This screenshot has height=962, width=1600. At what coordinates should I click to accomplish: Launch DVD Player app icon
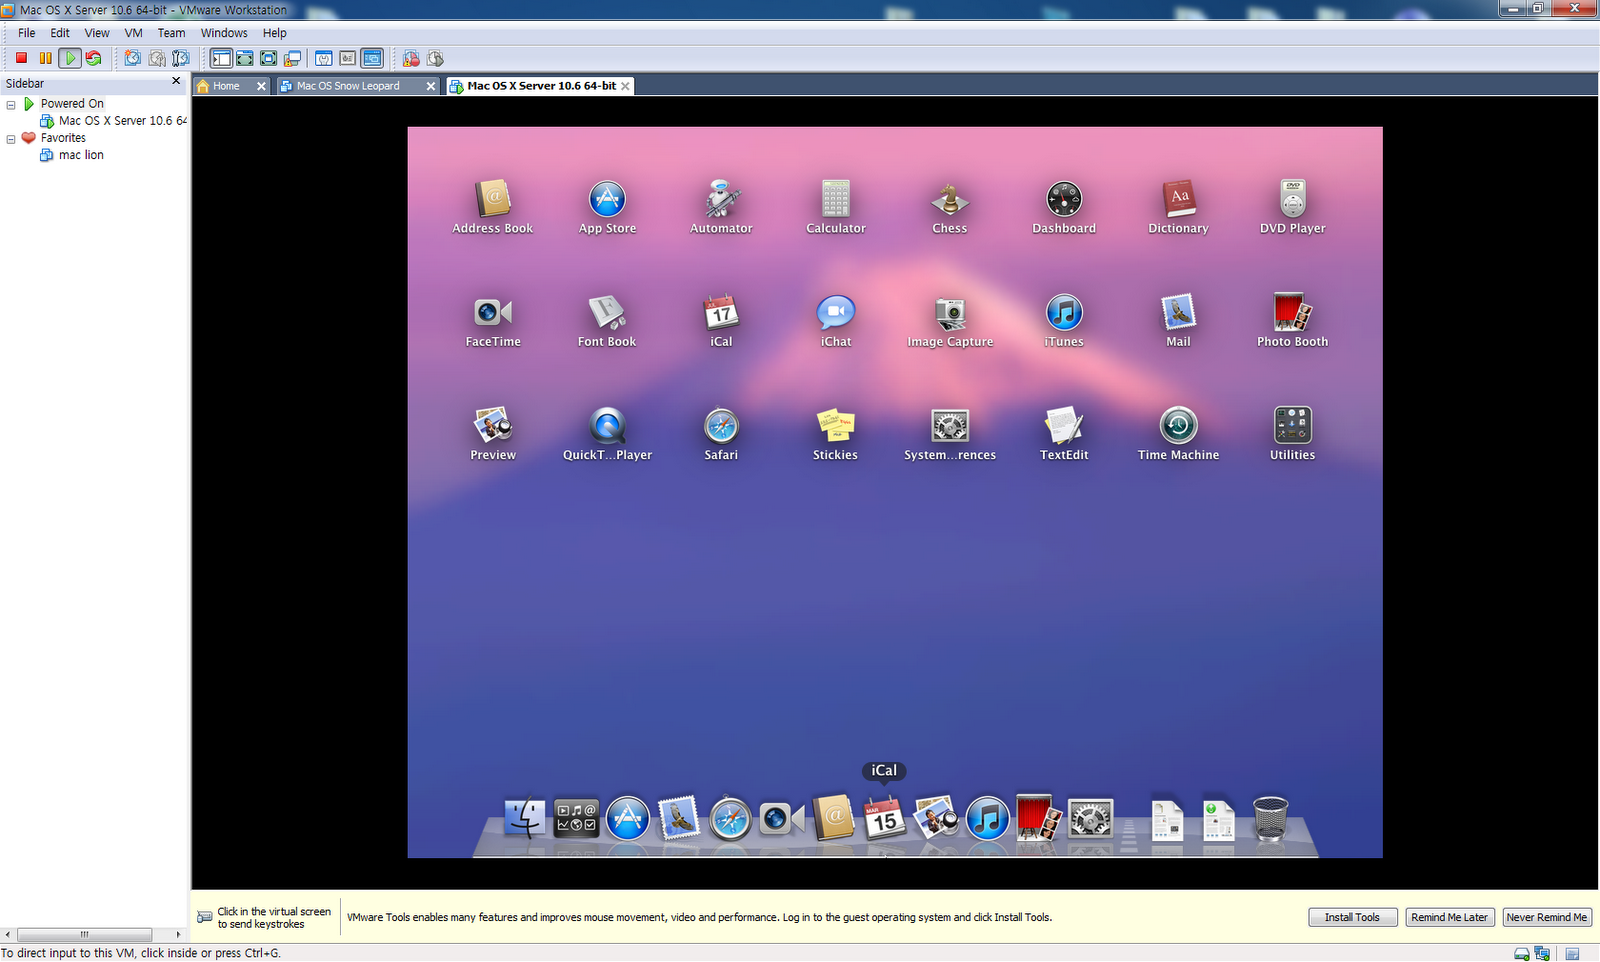(1293, 206)
